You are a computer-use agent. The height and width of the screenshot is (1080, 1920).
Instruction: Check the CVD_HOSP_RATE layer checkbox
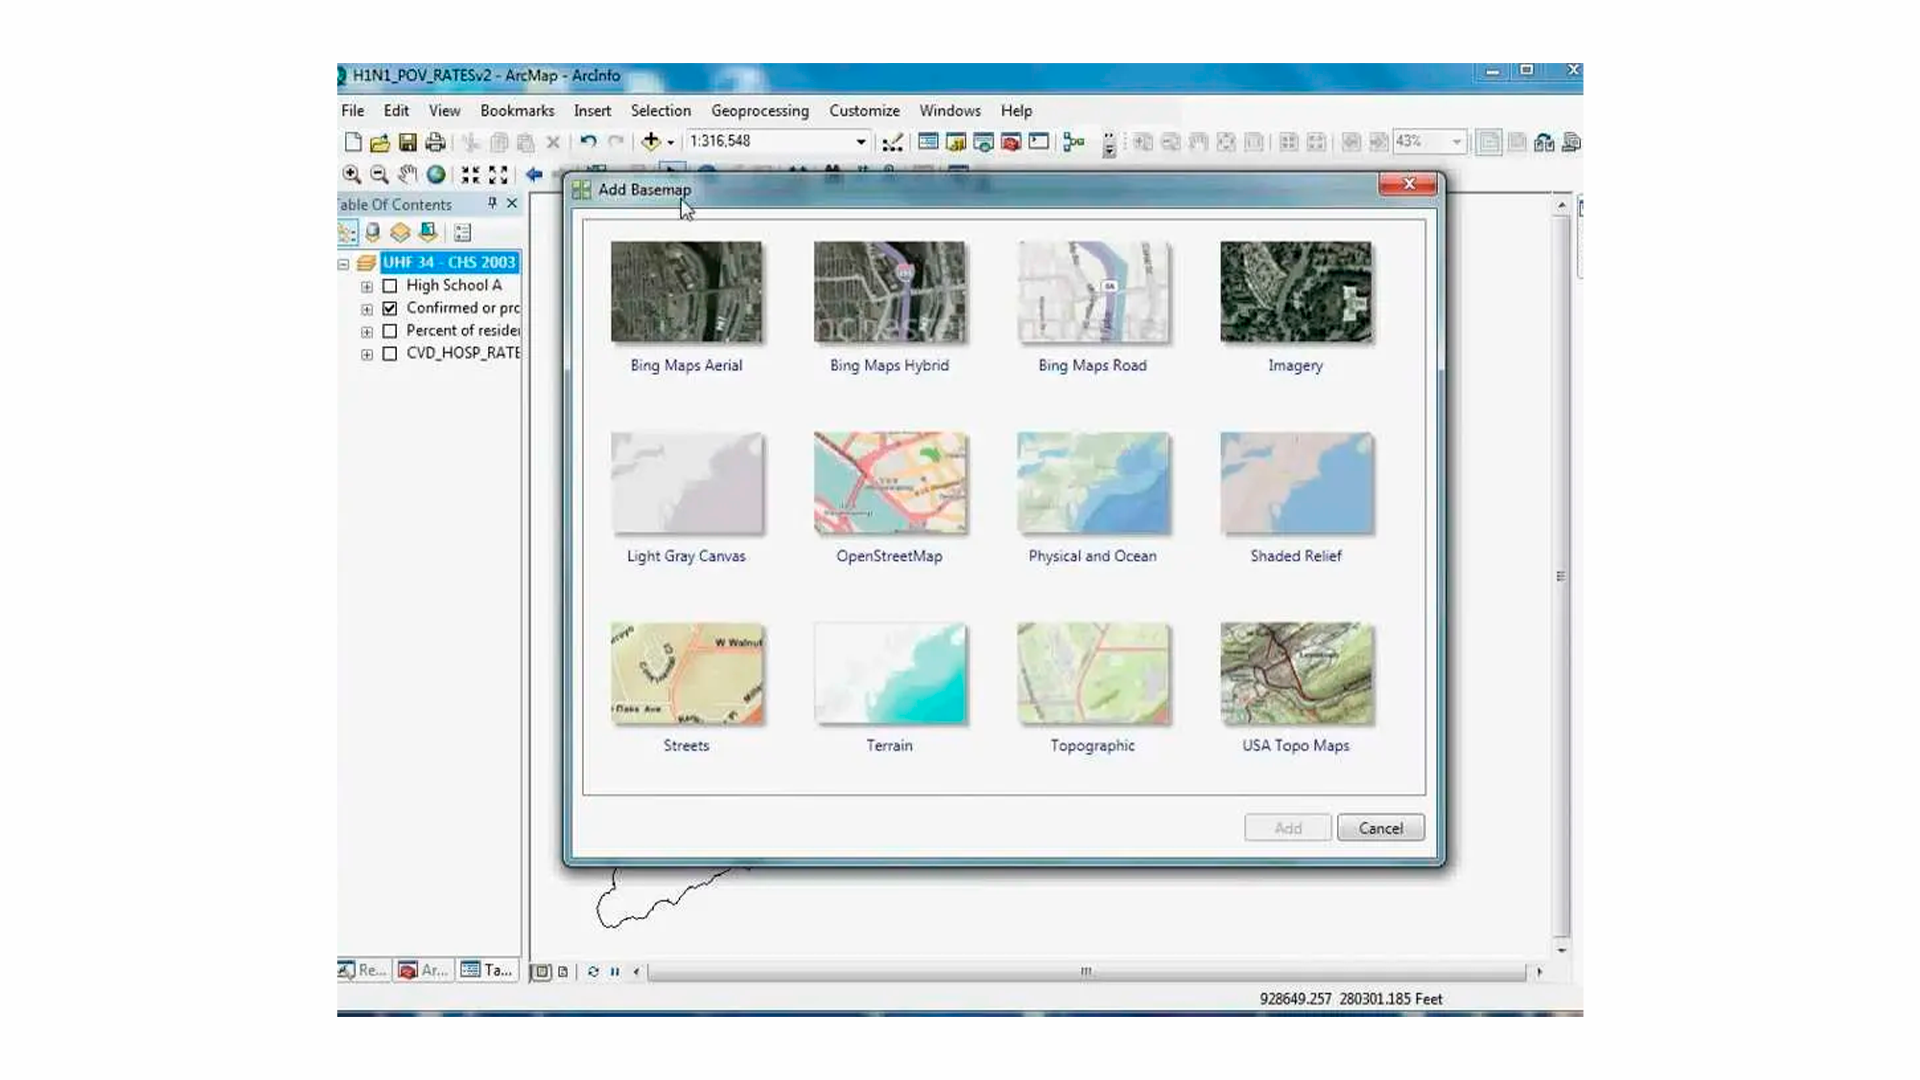click(x=390, y=353)
